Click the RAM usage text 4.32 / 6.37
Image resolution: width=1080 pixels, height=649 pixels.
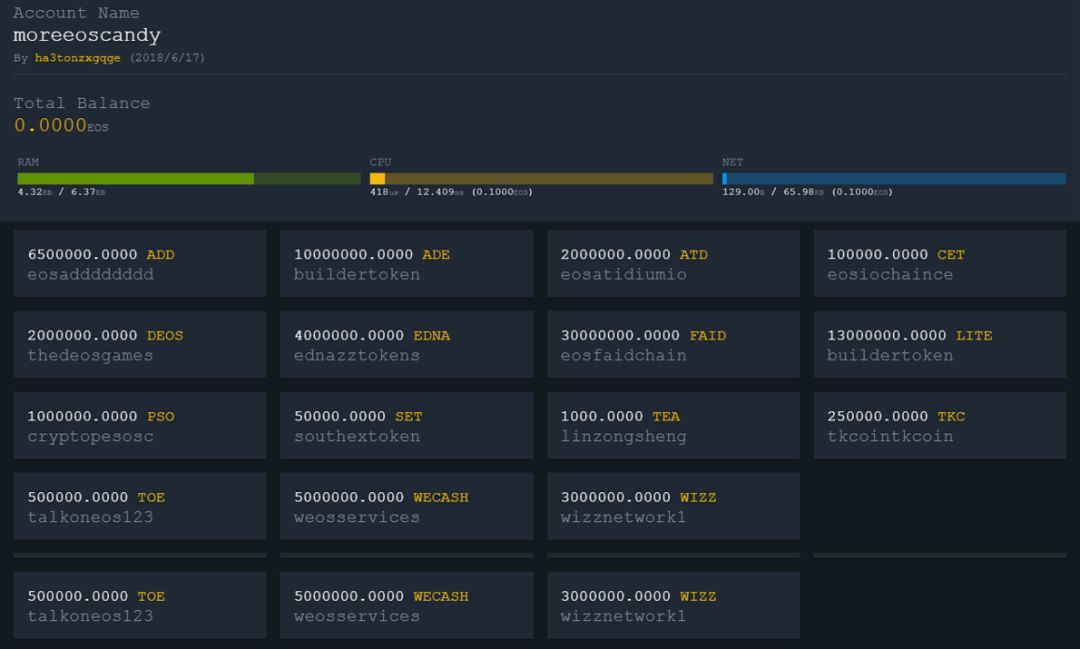click(x=61, y=192)
